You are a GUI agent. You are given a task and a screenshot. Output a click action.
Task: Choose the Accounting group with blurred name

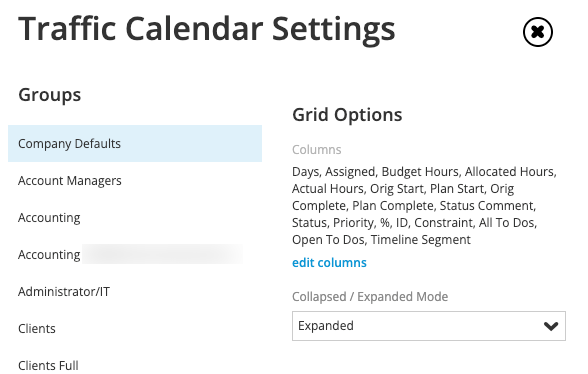pyautogui.click(x=135, y=255)
